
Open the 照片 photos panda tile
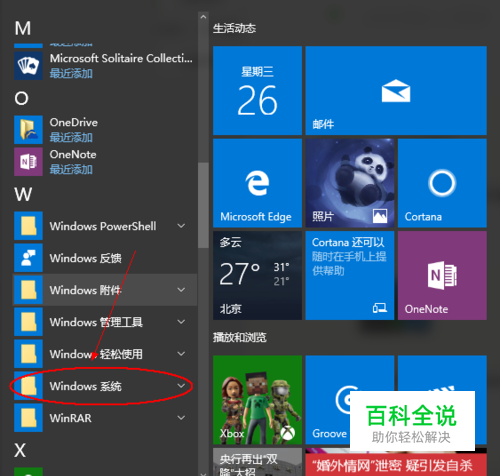click(350, 183)
